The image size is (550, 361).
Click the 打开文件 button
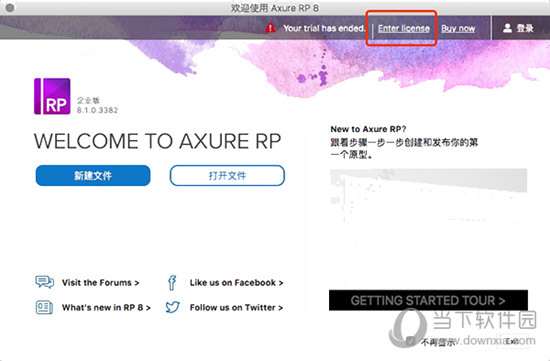[x=227, y=175]
